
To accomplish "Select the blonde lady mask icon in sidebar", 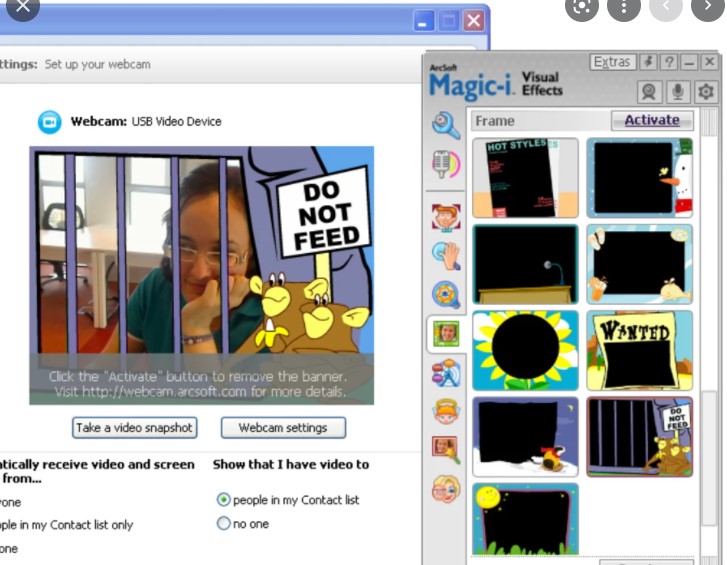I will point(446,489).
